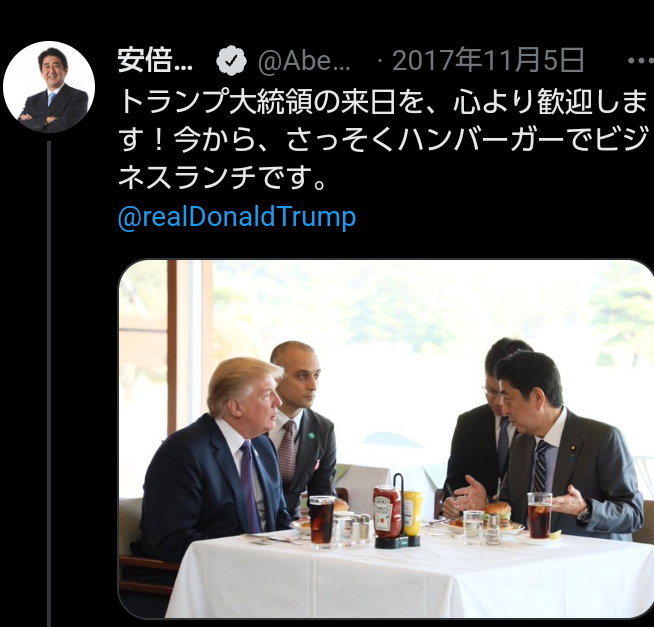This screenshot has width=654, height=627.
Task: Click the tweet's first line トランプ大統領の来日を
Action: pos(273,101)
